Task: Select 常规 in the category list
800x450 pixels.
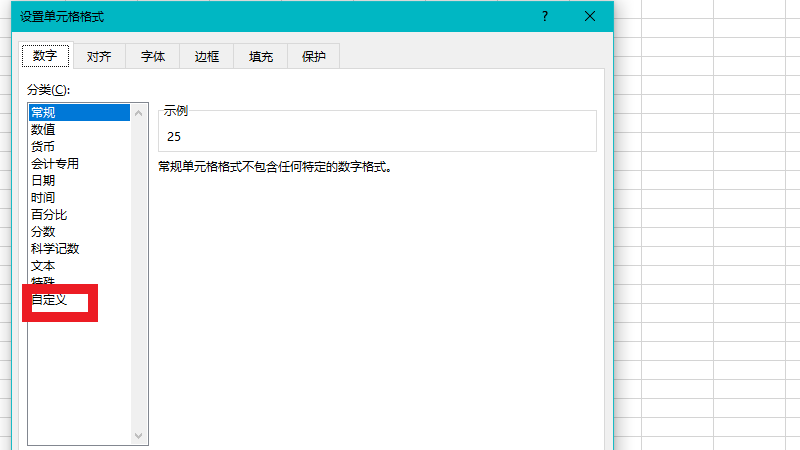Action: (x=43, y=112)
